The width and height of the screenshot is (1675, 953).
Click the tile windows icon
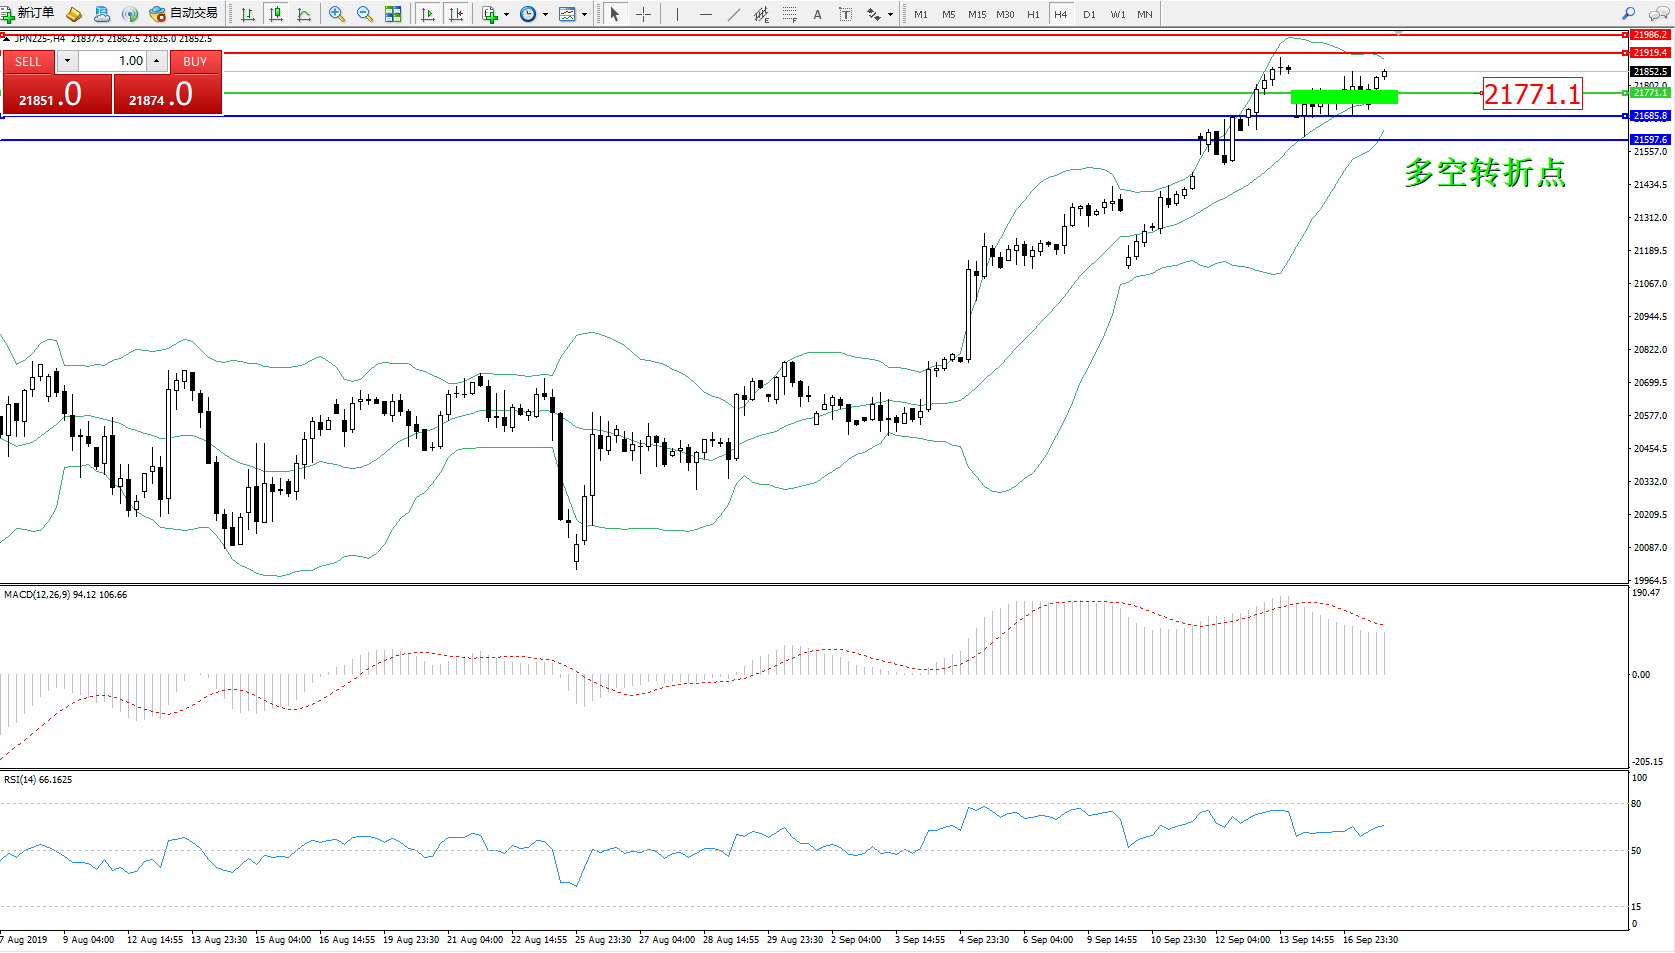393,14
